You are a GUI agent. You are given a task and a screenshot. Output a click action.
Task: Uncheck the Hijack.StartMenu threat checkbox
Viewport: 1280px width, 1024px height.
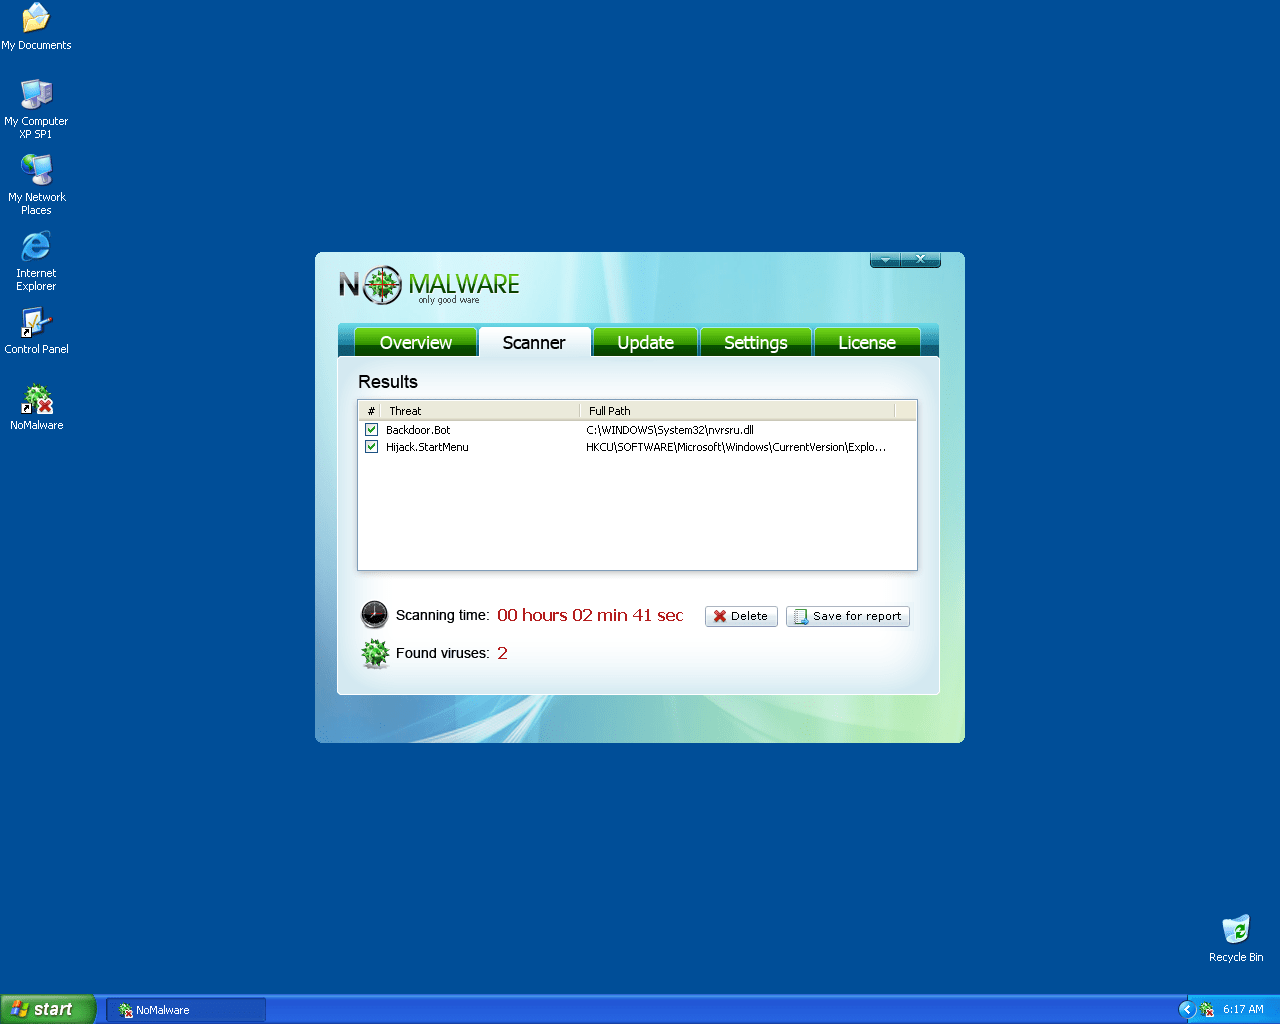pos(371,447)
